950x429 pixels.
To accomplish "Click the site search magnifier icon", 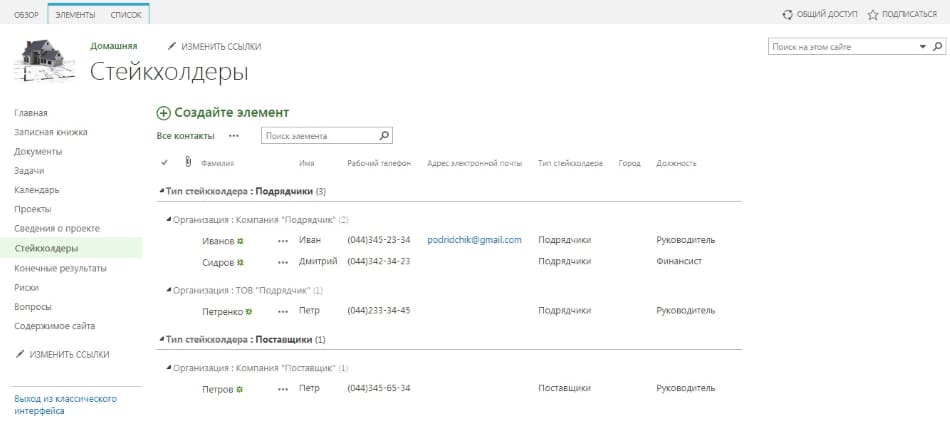I will tap(937, 47).
